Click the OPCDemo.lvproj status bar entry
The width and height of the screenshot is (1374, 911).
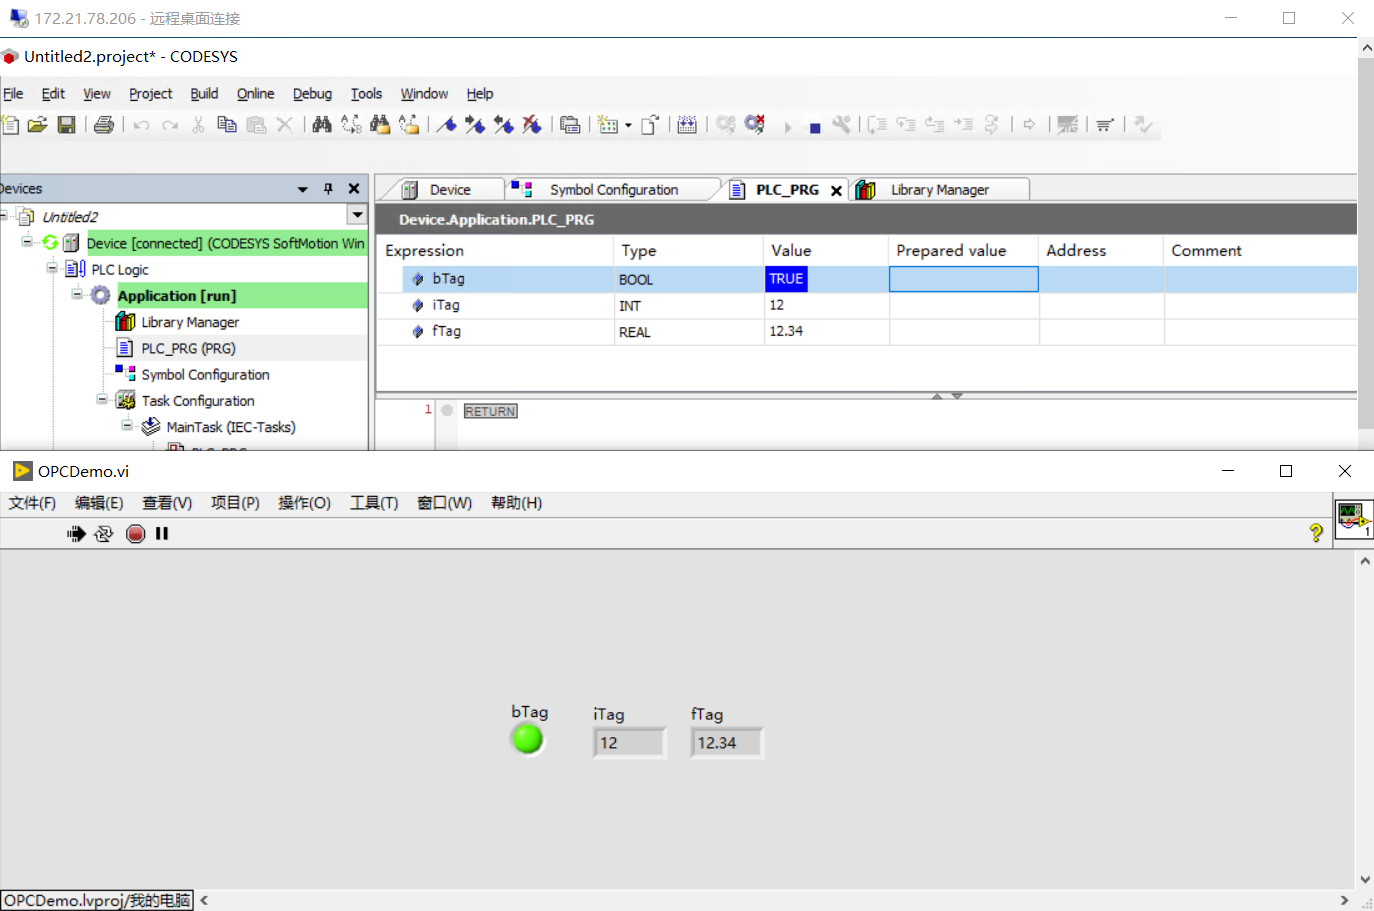95,900
